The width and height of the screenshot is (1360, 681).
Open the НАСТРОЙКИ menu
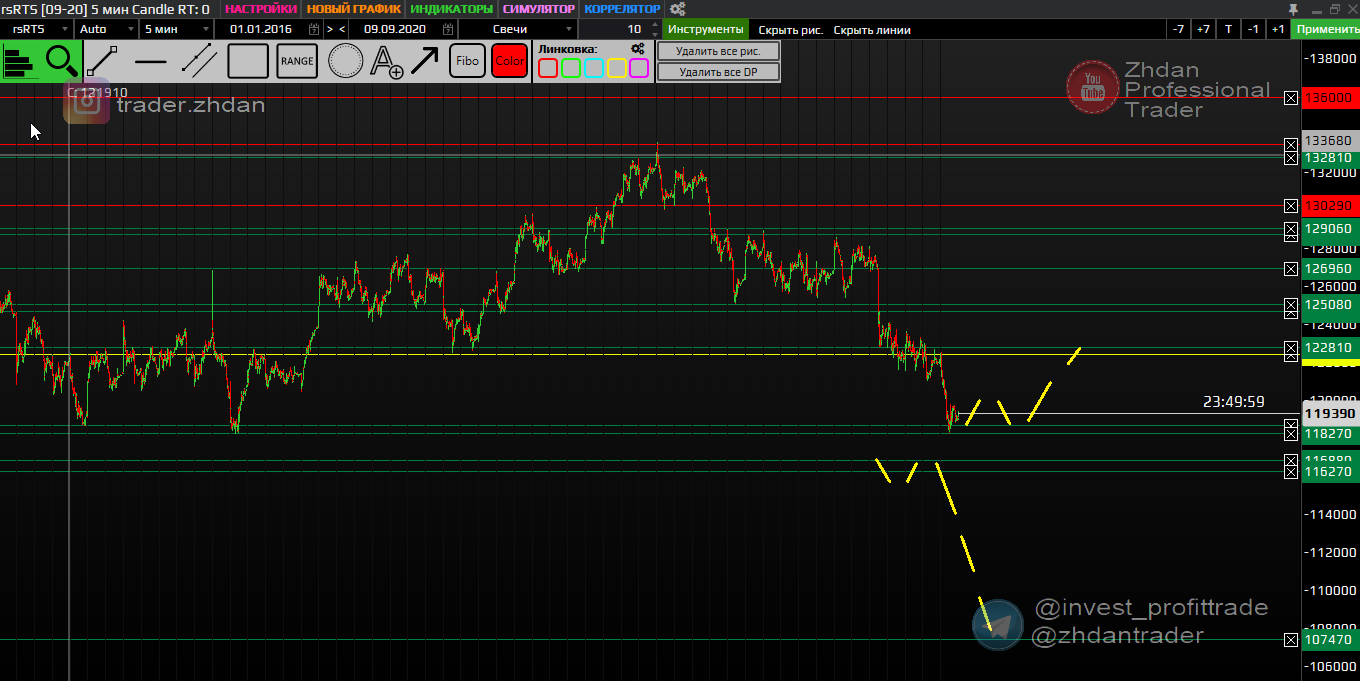pos(261,9)
